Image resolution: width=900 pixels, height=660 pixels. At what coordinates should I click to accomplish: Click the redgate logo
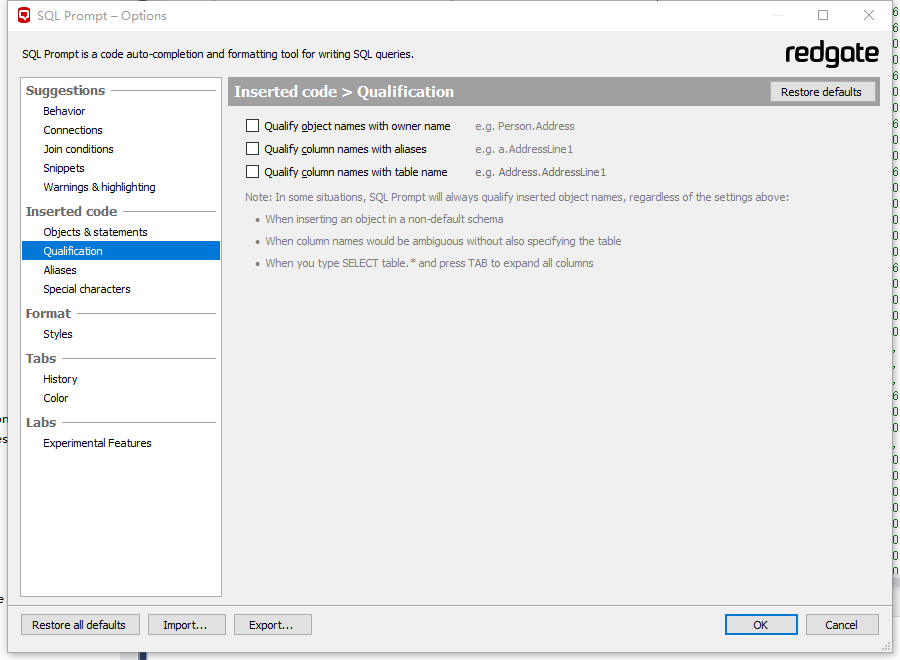tap(832, 54)
